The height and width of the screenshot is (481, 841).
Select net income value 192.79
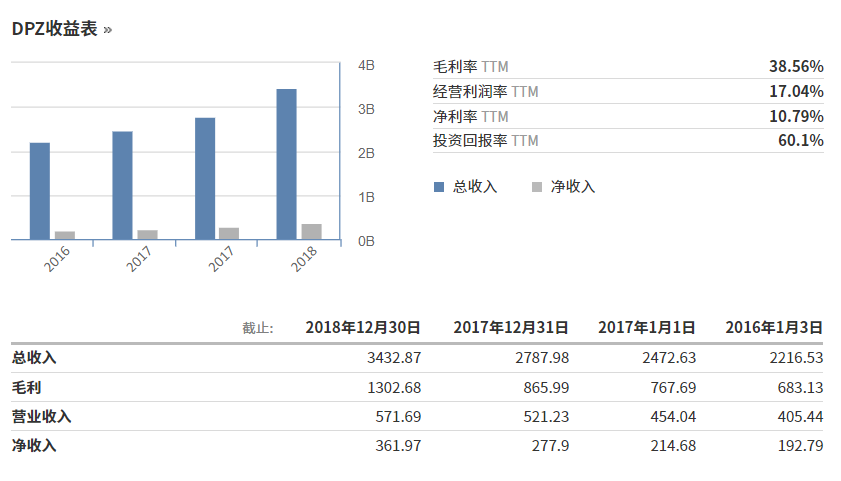pos(800,445)
